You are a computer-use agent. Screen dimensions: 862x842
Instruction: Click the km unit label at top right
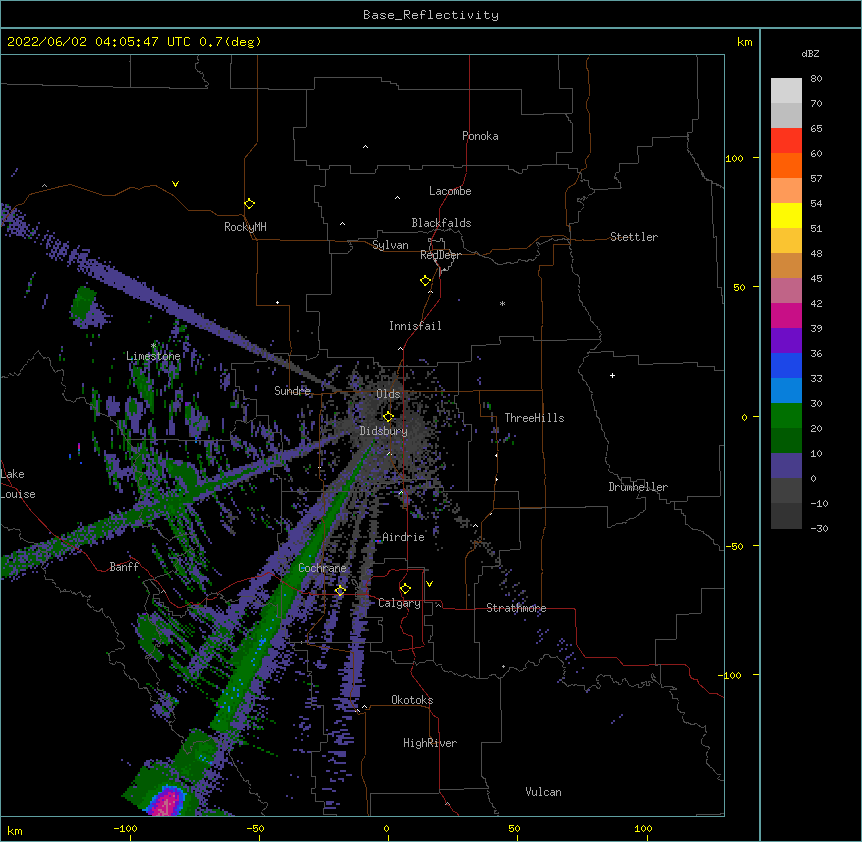click(744, 42)
